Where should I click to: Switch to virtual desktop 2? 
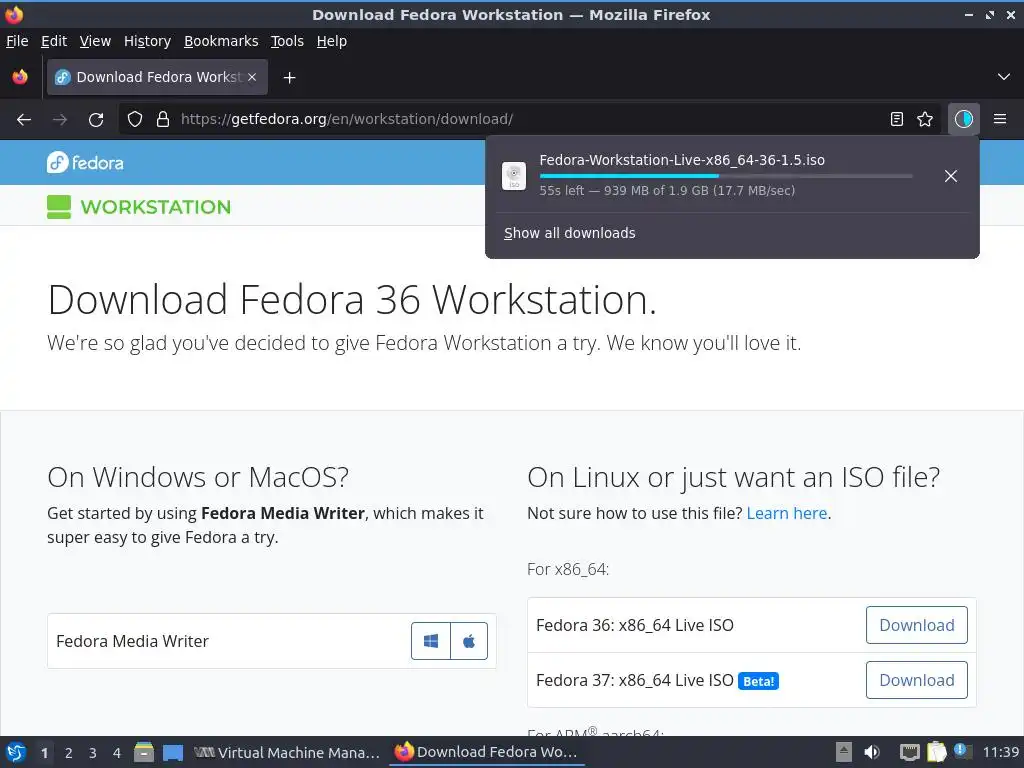pos(68,753)
